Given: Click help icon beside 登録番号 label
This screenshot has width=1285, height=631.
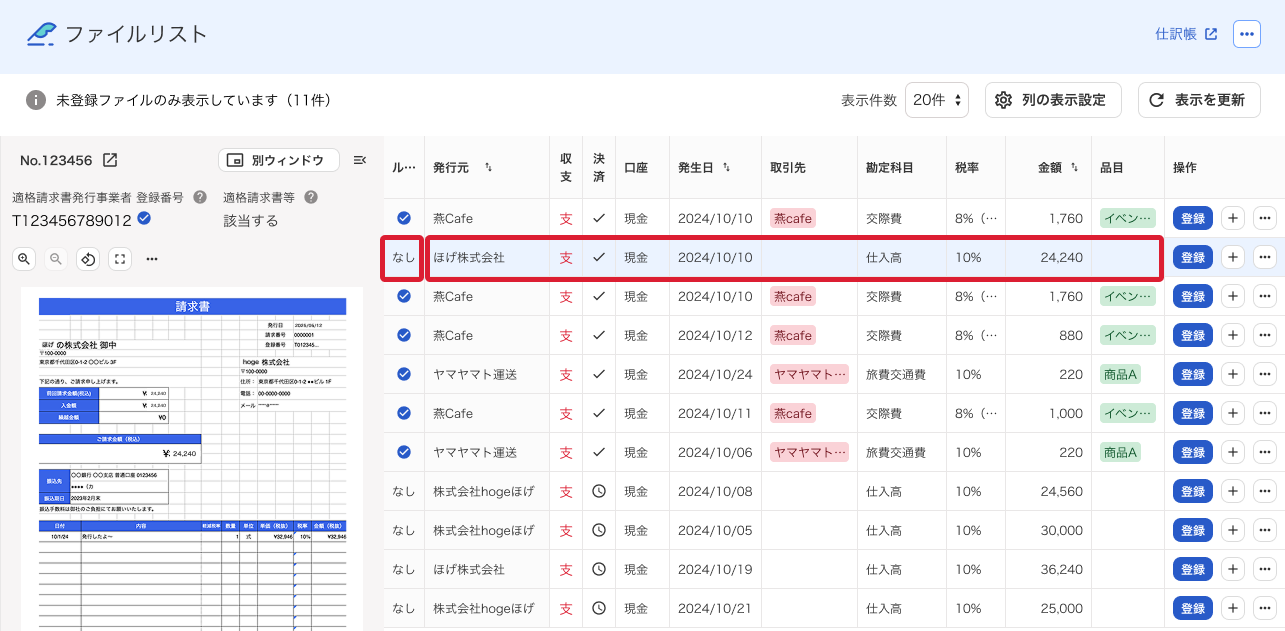Looking at the screenshot, I should (x=200, y=197).
